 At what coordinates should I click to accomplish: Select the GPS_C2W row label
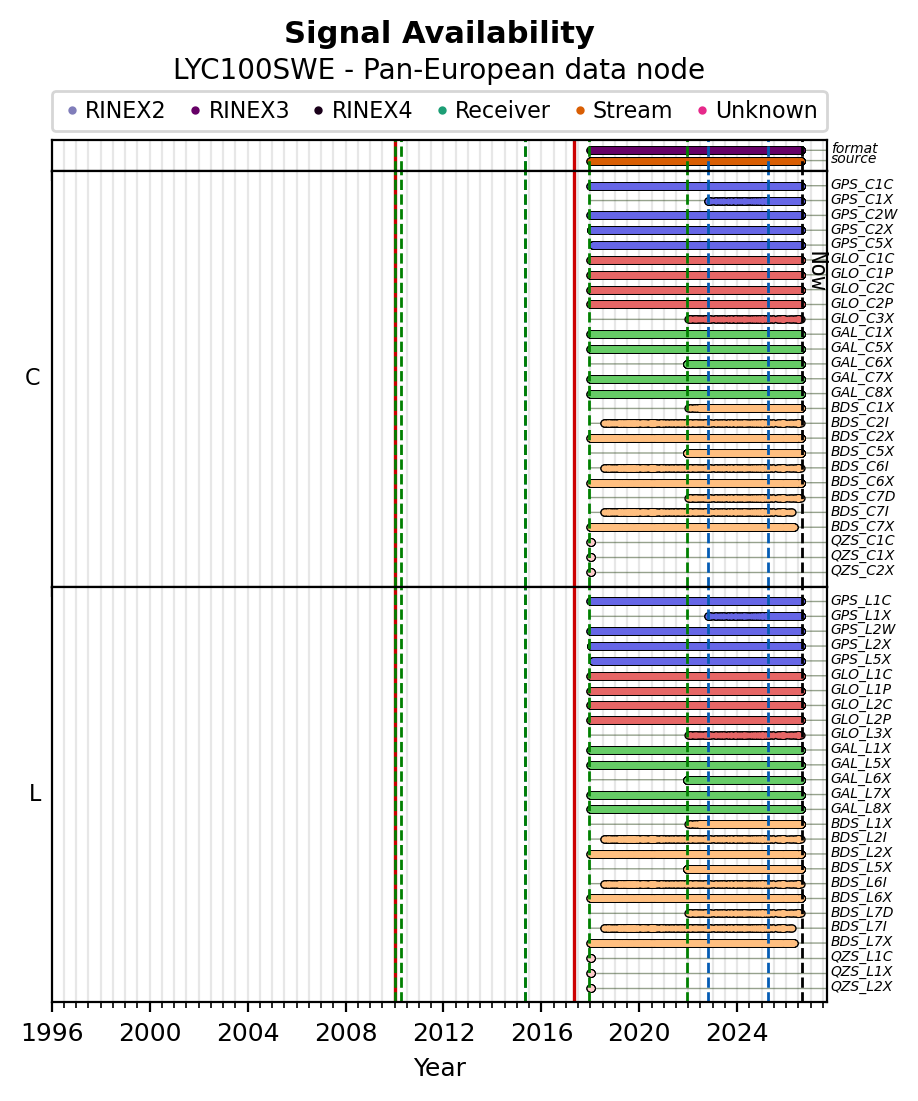[x=864, y=214]
